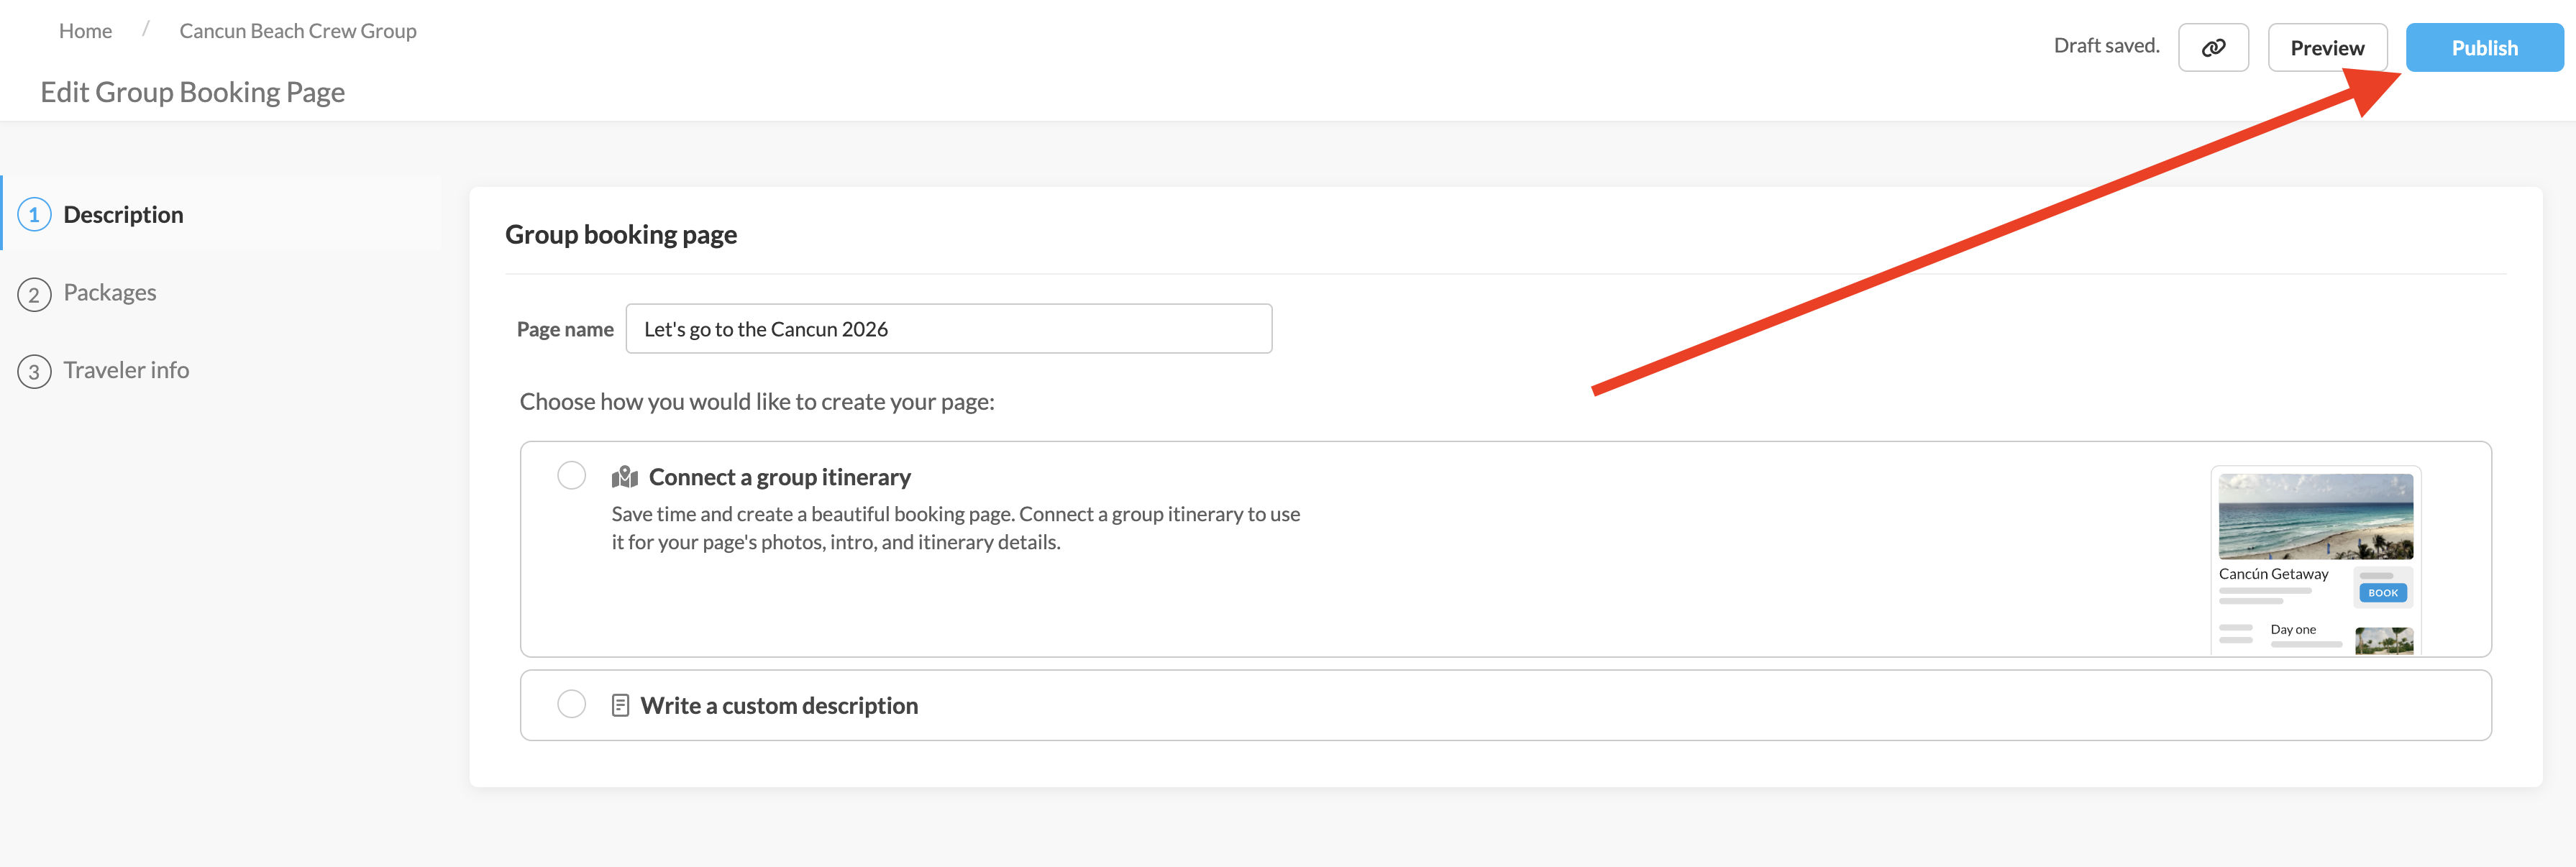
Task: Click the Connect a group itinerary heading
Action: (779, 477)
